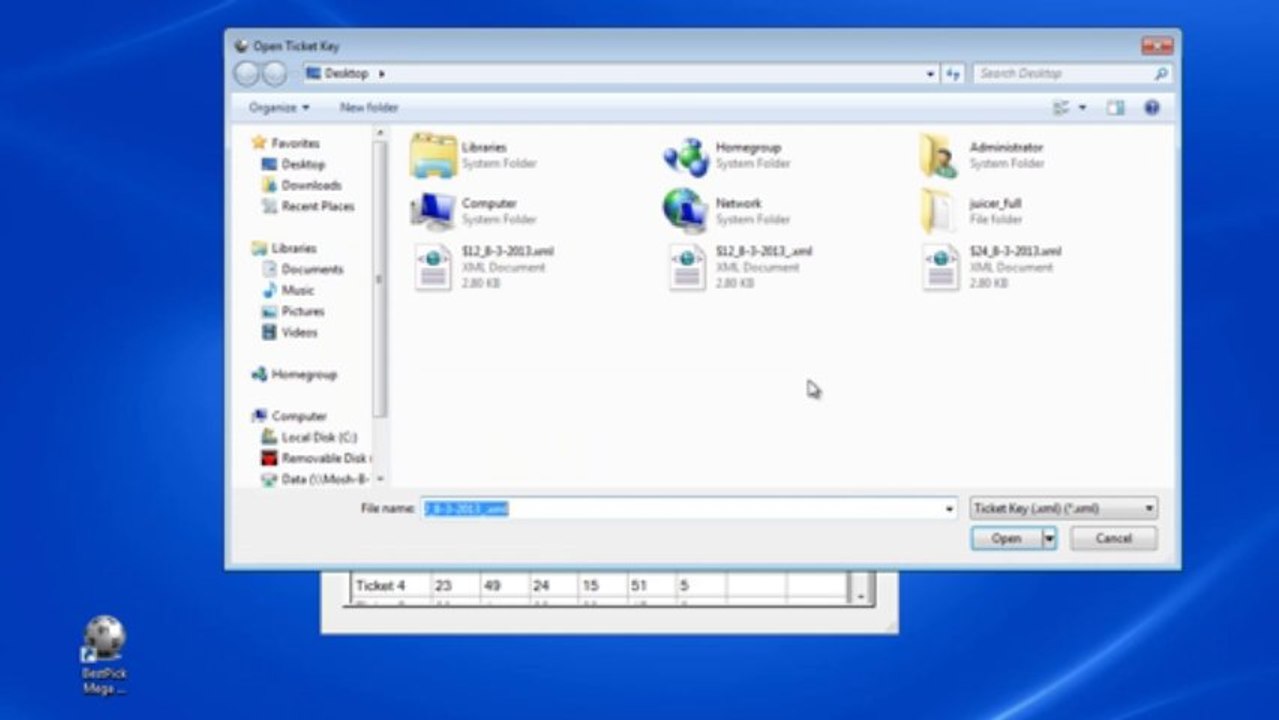Expand the address bar history dropdown
Screen dimensions: 1279x720
(930, 74)
